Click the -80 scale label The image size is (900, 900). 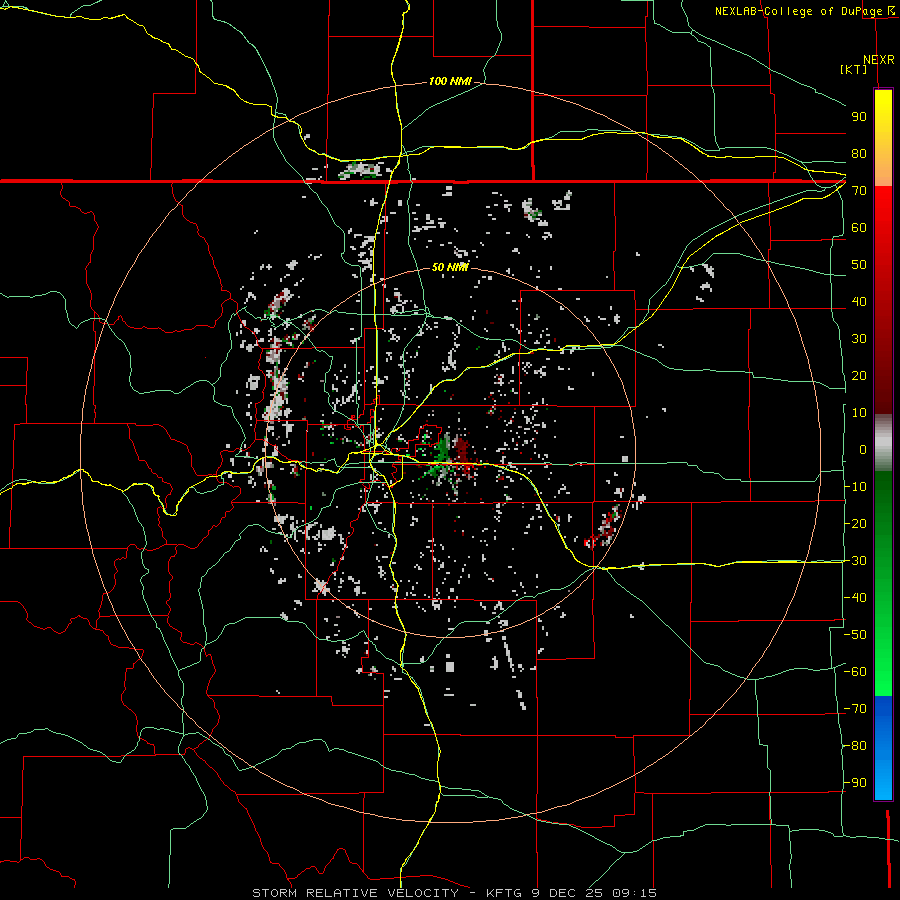855,746
